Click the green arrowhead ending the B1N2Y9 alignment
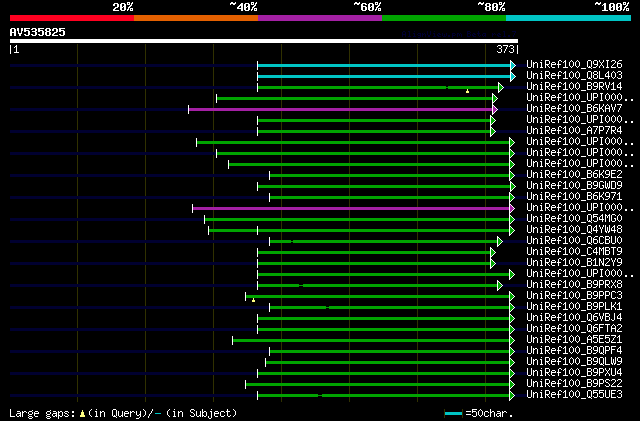This screenshot has width=640, height=421. click(493, 264)
